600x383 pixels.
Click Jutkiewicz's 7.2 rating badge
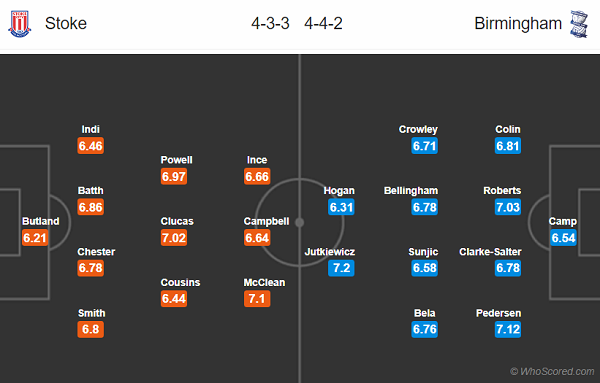tap(341, 268)
